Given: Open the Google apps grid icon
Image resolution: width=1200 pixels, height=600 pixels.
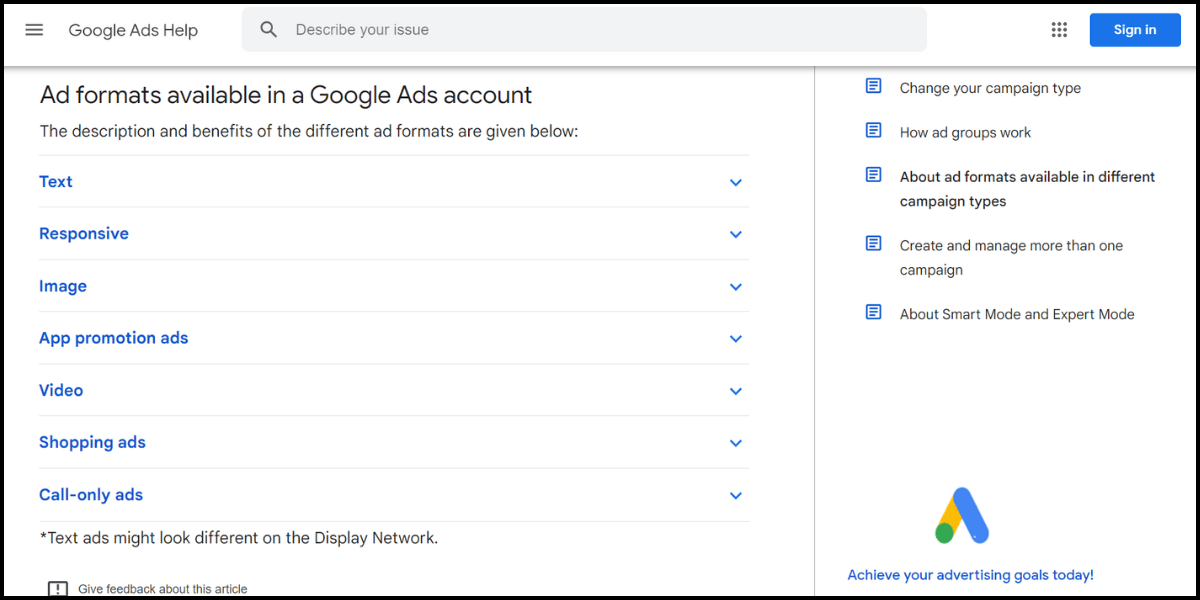Looking at the screenshot, I should [x=1059, y=29].
